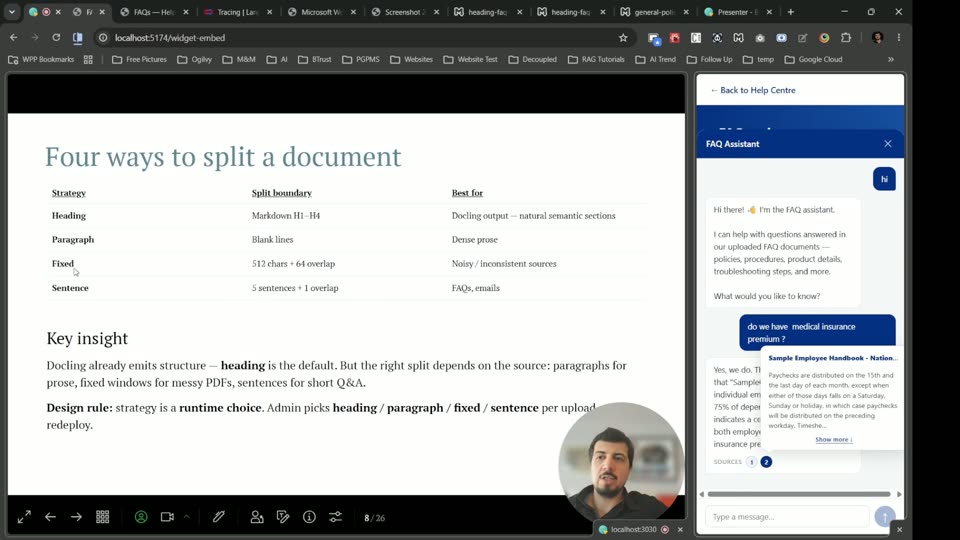Open the Chrome three-dot menu
Image resolution: width=960 pixels, height=540 pixels.
899,38
